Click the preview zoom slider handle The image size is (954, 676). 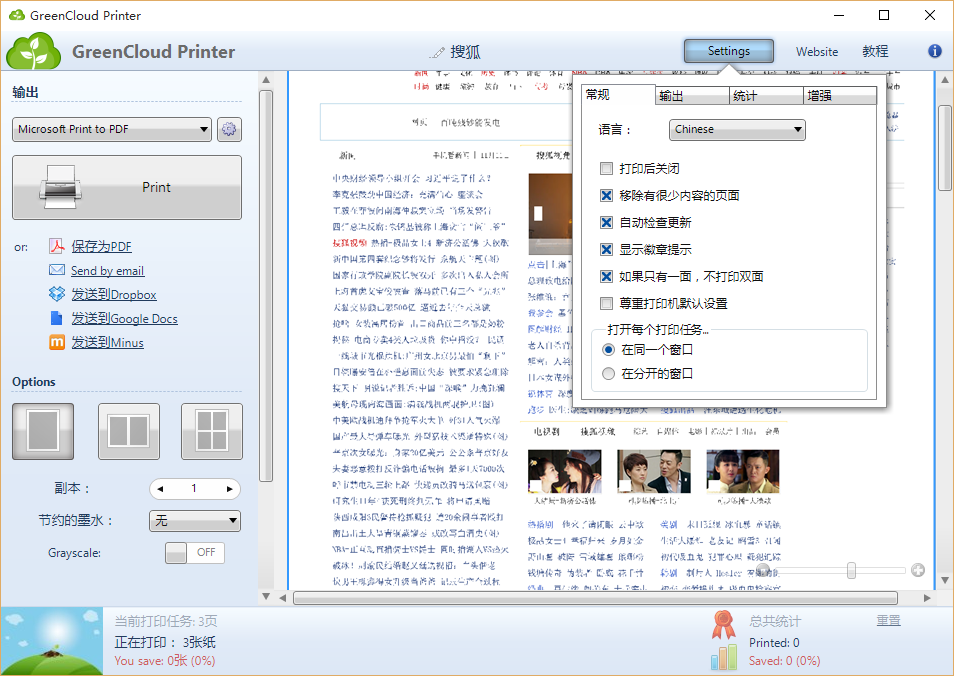851,570
